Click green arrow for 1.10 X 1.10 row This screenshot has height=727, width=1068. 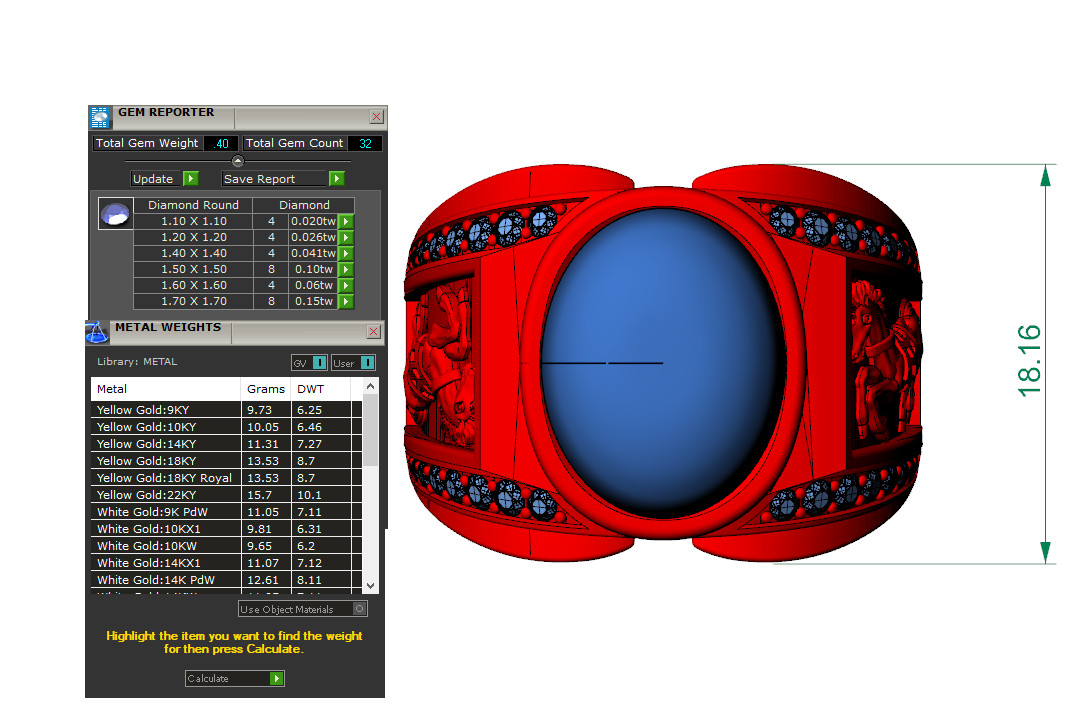point(346,221)
